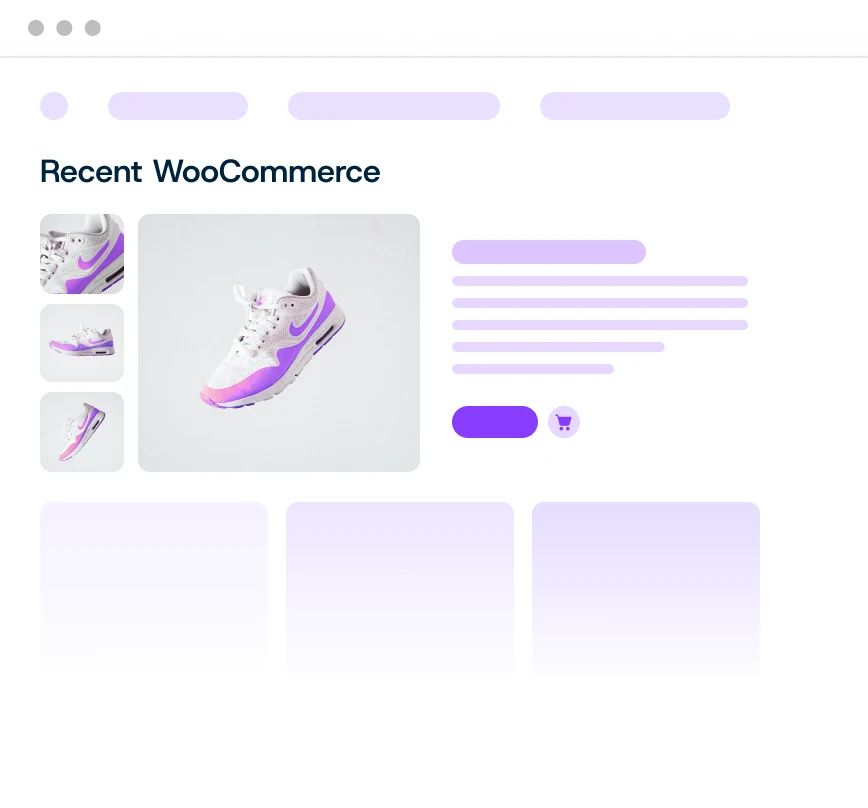This screenshot has height=808, width=868.
Task: Click the third gray window control dot
Action: pos(92,28)
